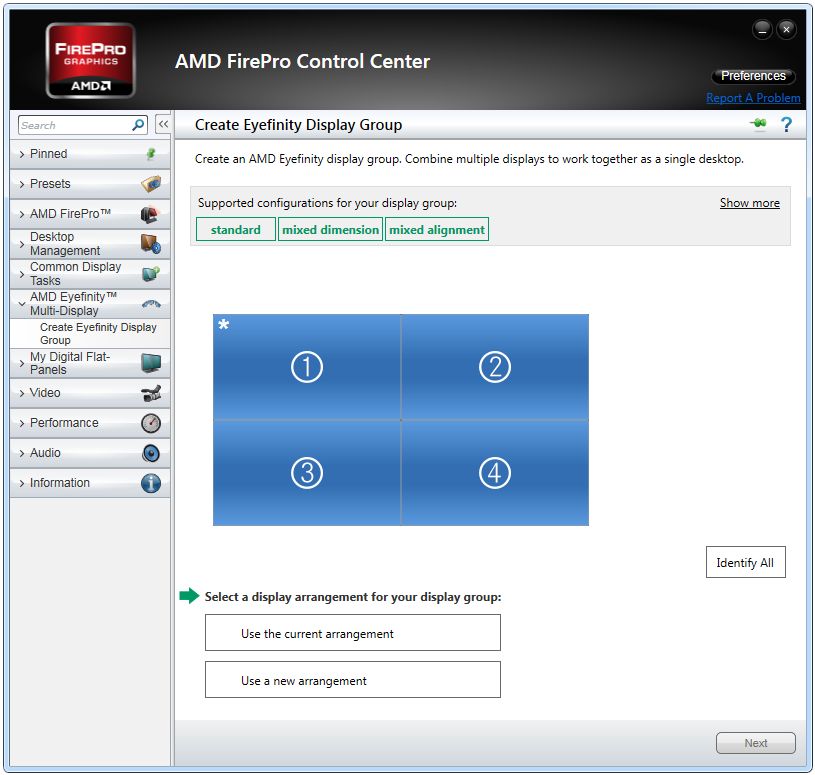Select display 4 in the layout grid
Screen dimensions: 815x775
tap(495, 473)
